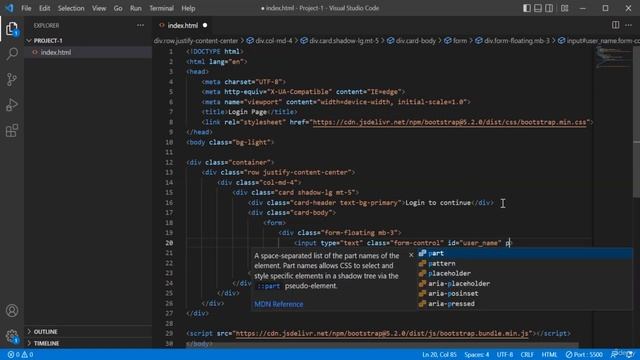Open the Accounts icon in activity bar

click(x=12, y=311)
